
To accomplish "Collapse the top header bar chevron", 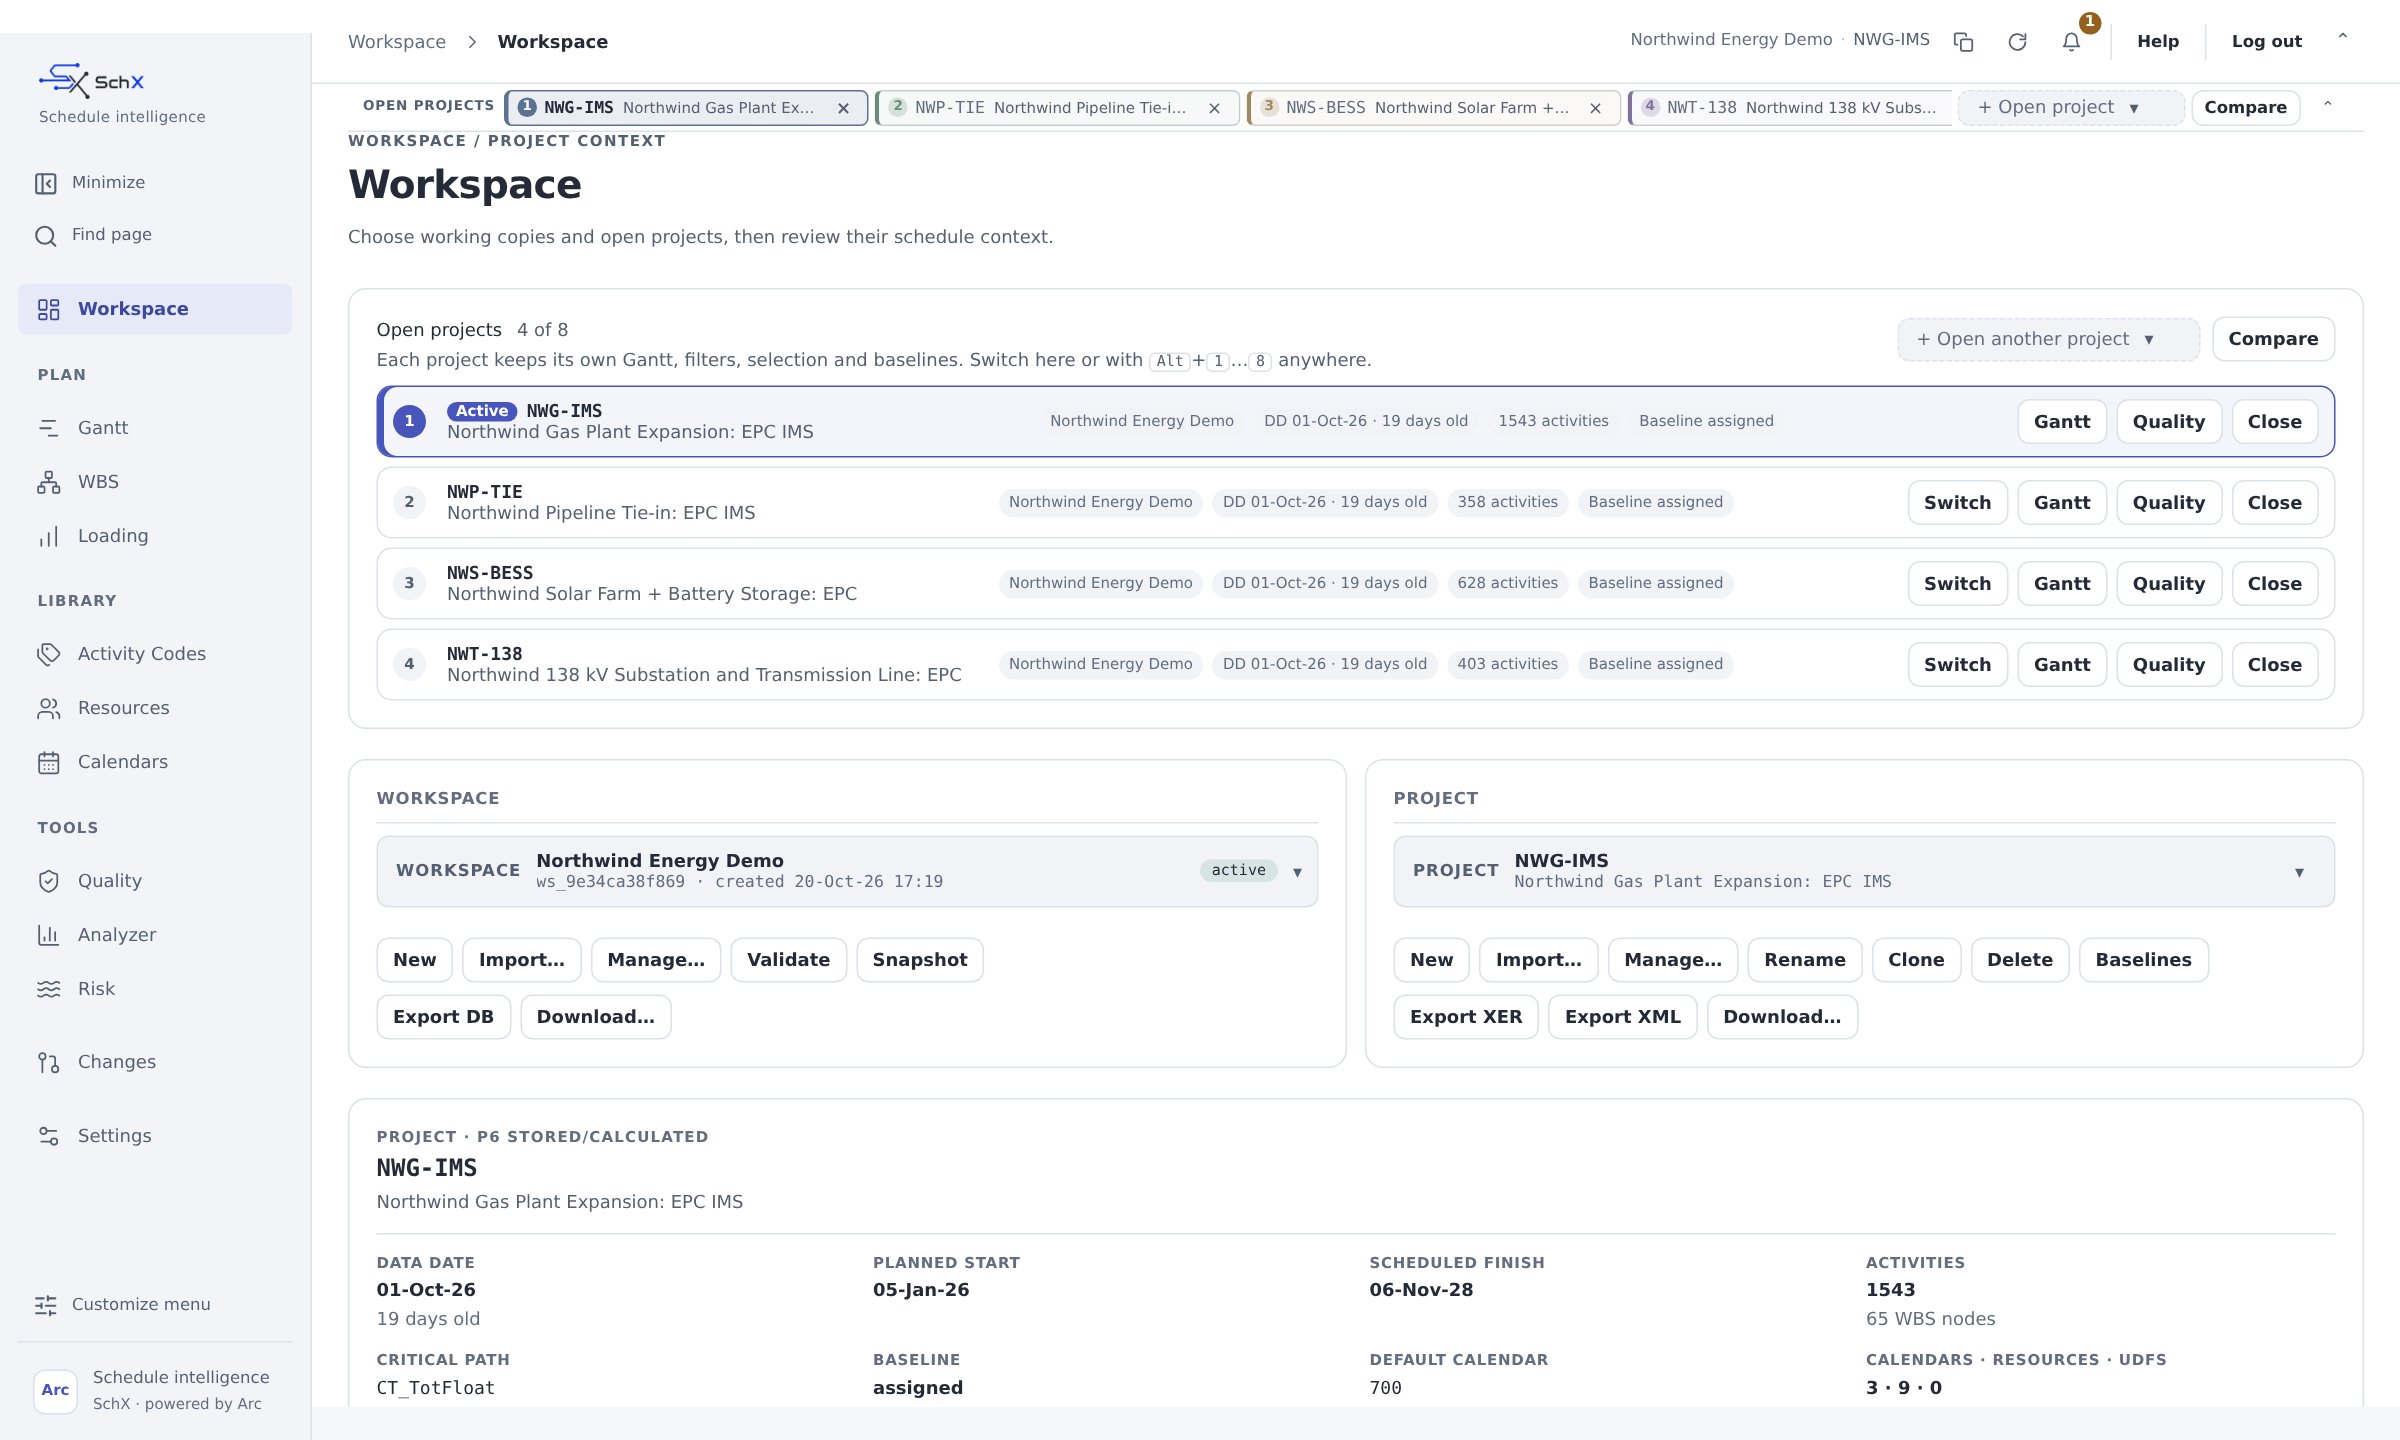I will [x=2342, y=37].
